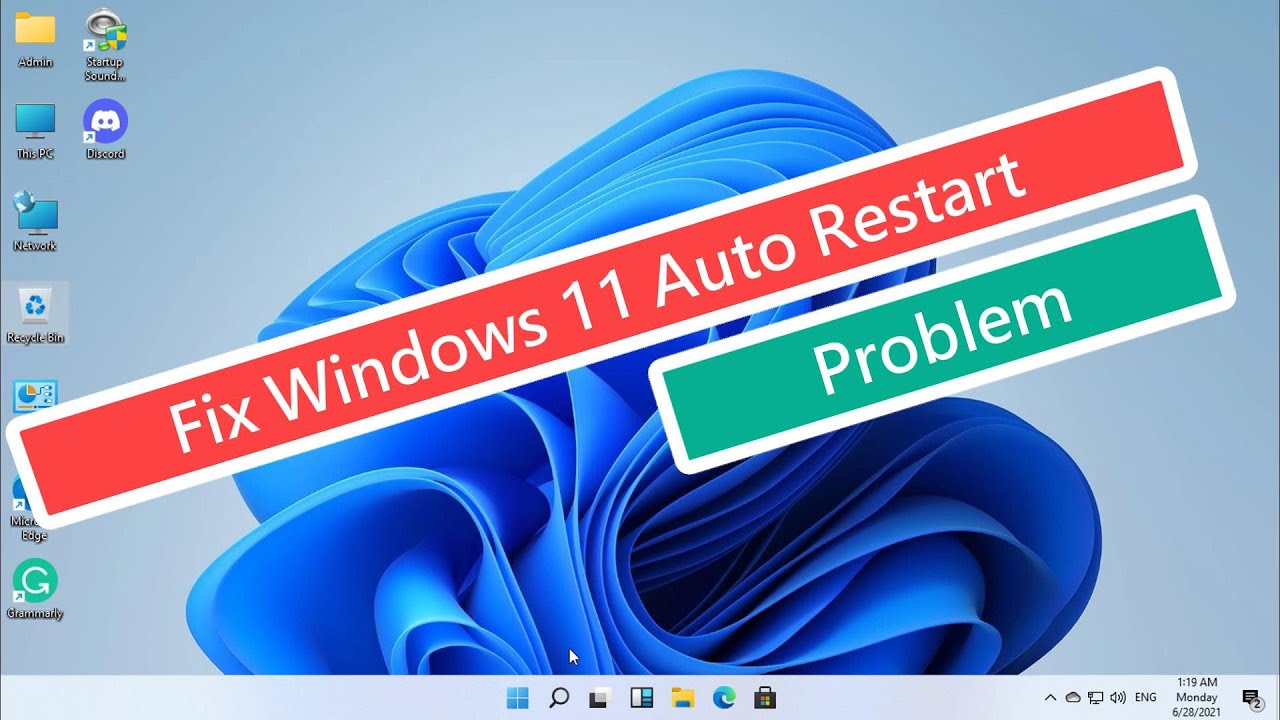Open the Widgets panel

641,698
